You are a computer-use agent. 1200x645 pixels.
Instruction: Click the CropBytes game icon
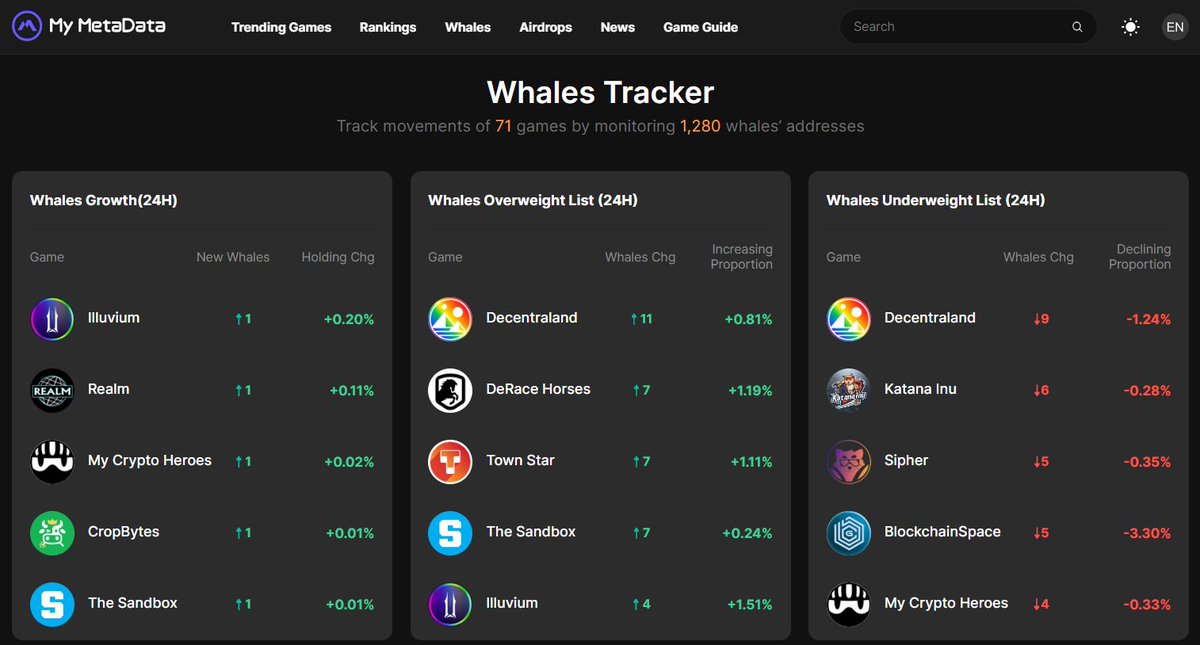point(52,533)
